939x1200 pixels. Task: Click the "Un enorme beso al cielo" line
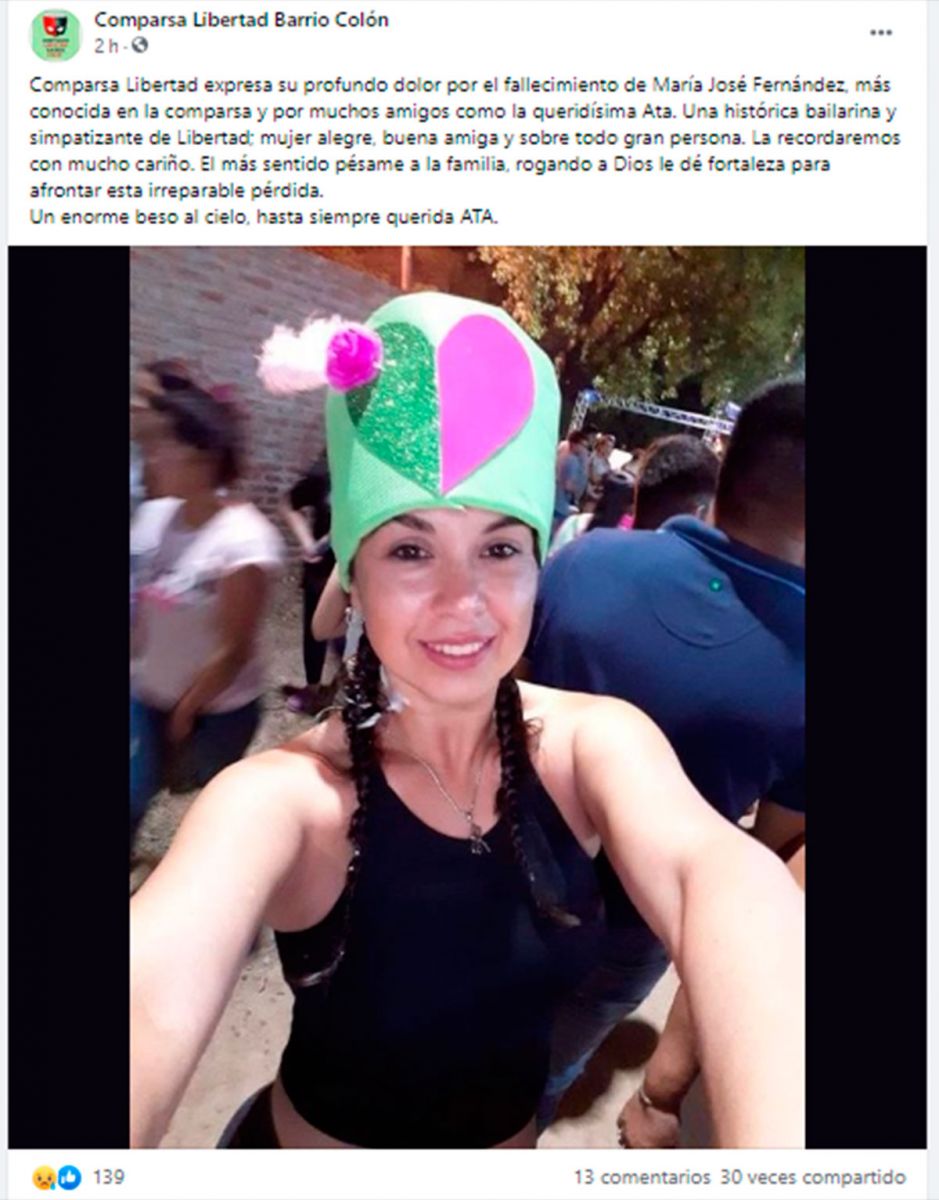pyautogui.click(x=263, y=218)
